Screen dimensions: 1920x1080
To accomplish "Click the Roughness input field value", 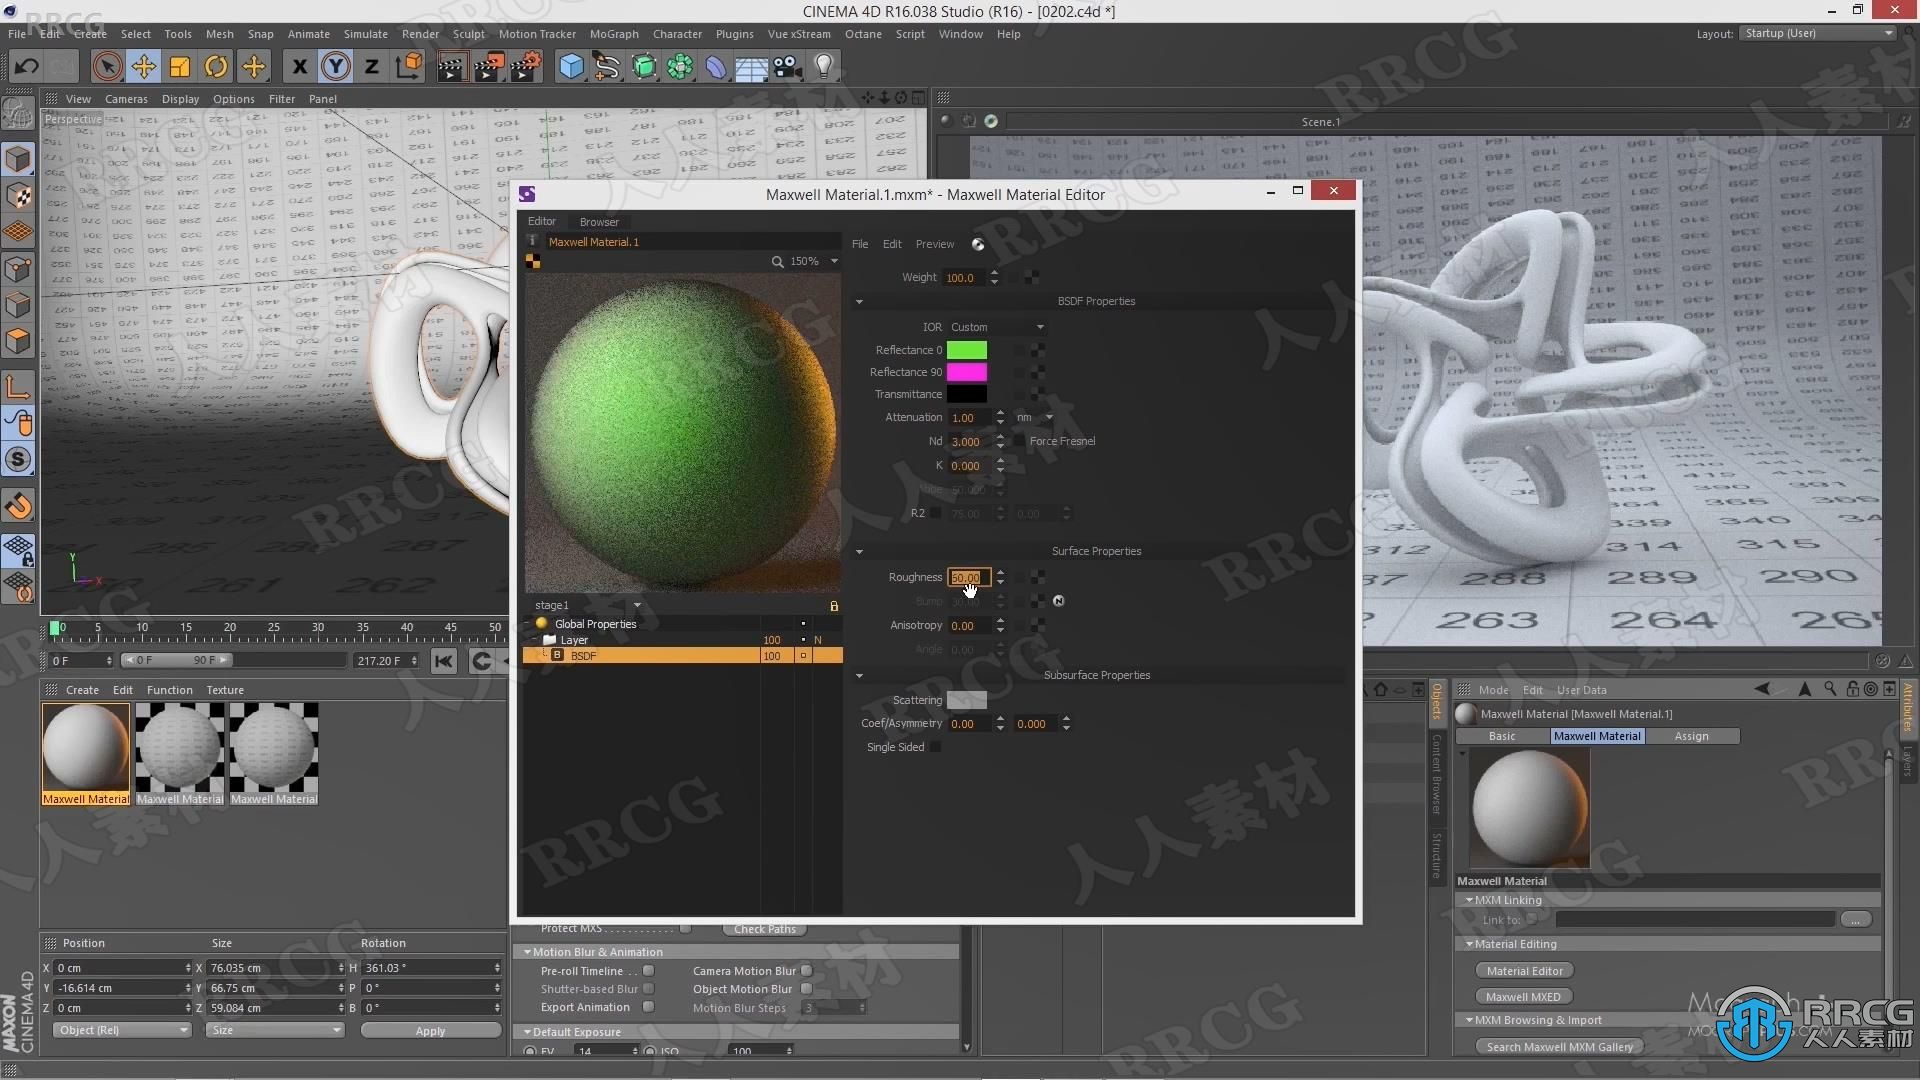I will pyautogui.click(x=968, y=576).
